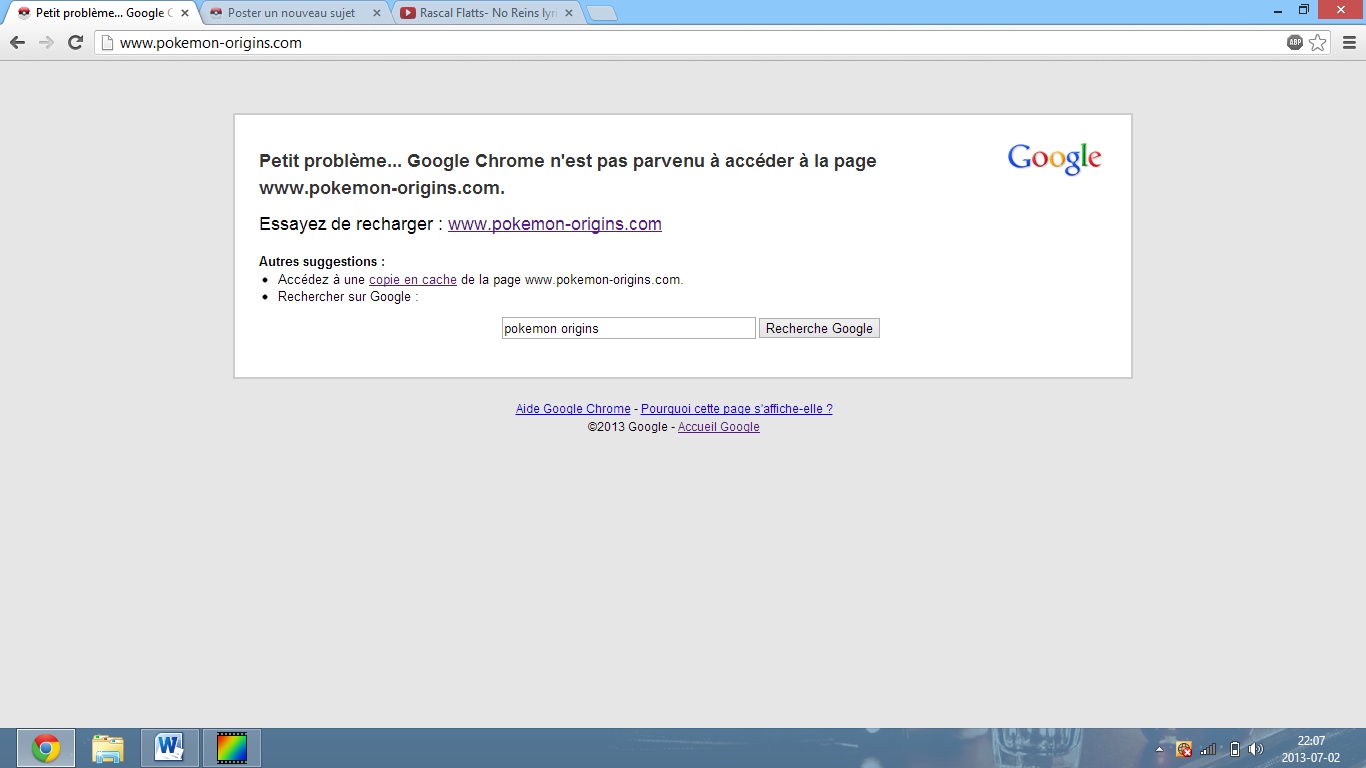Close the Rascal Flatts YouTube tab
Image resolution: width=1366 pixels, height=768 pixels.
(x=569, y=13)
